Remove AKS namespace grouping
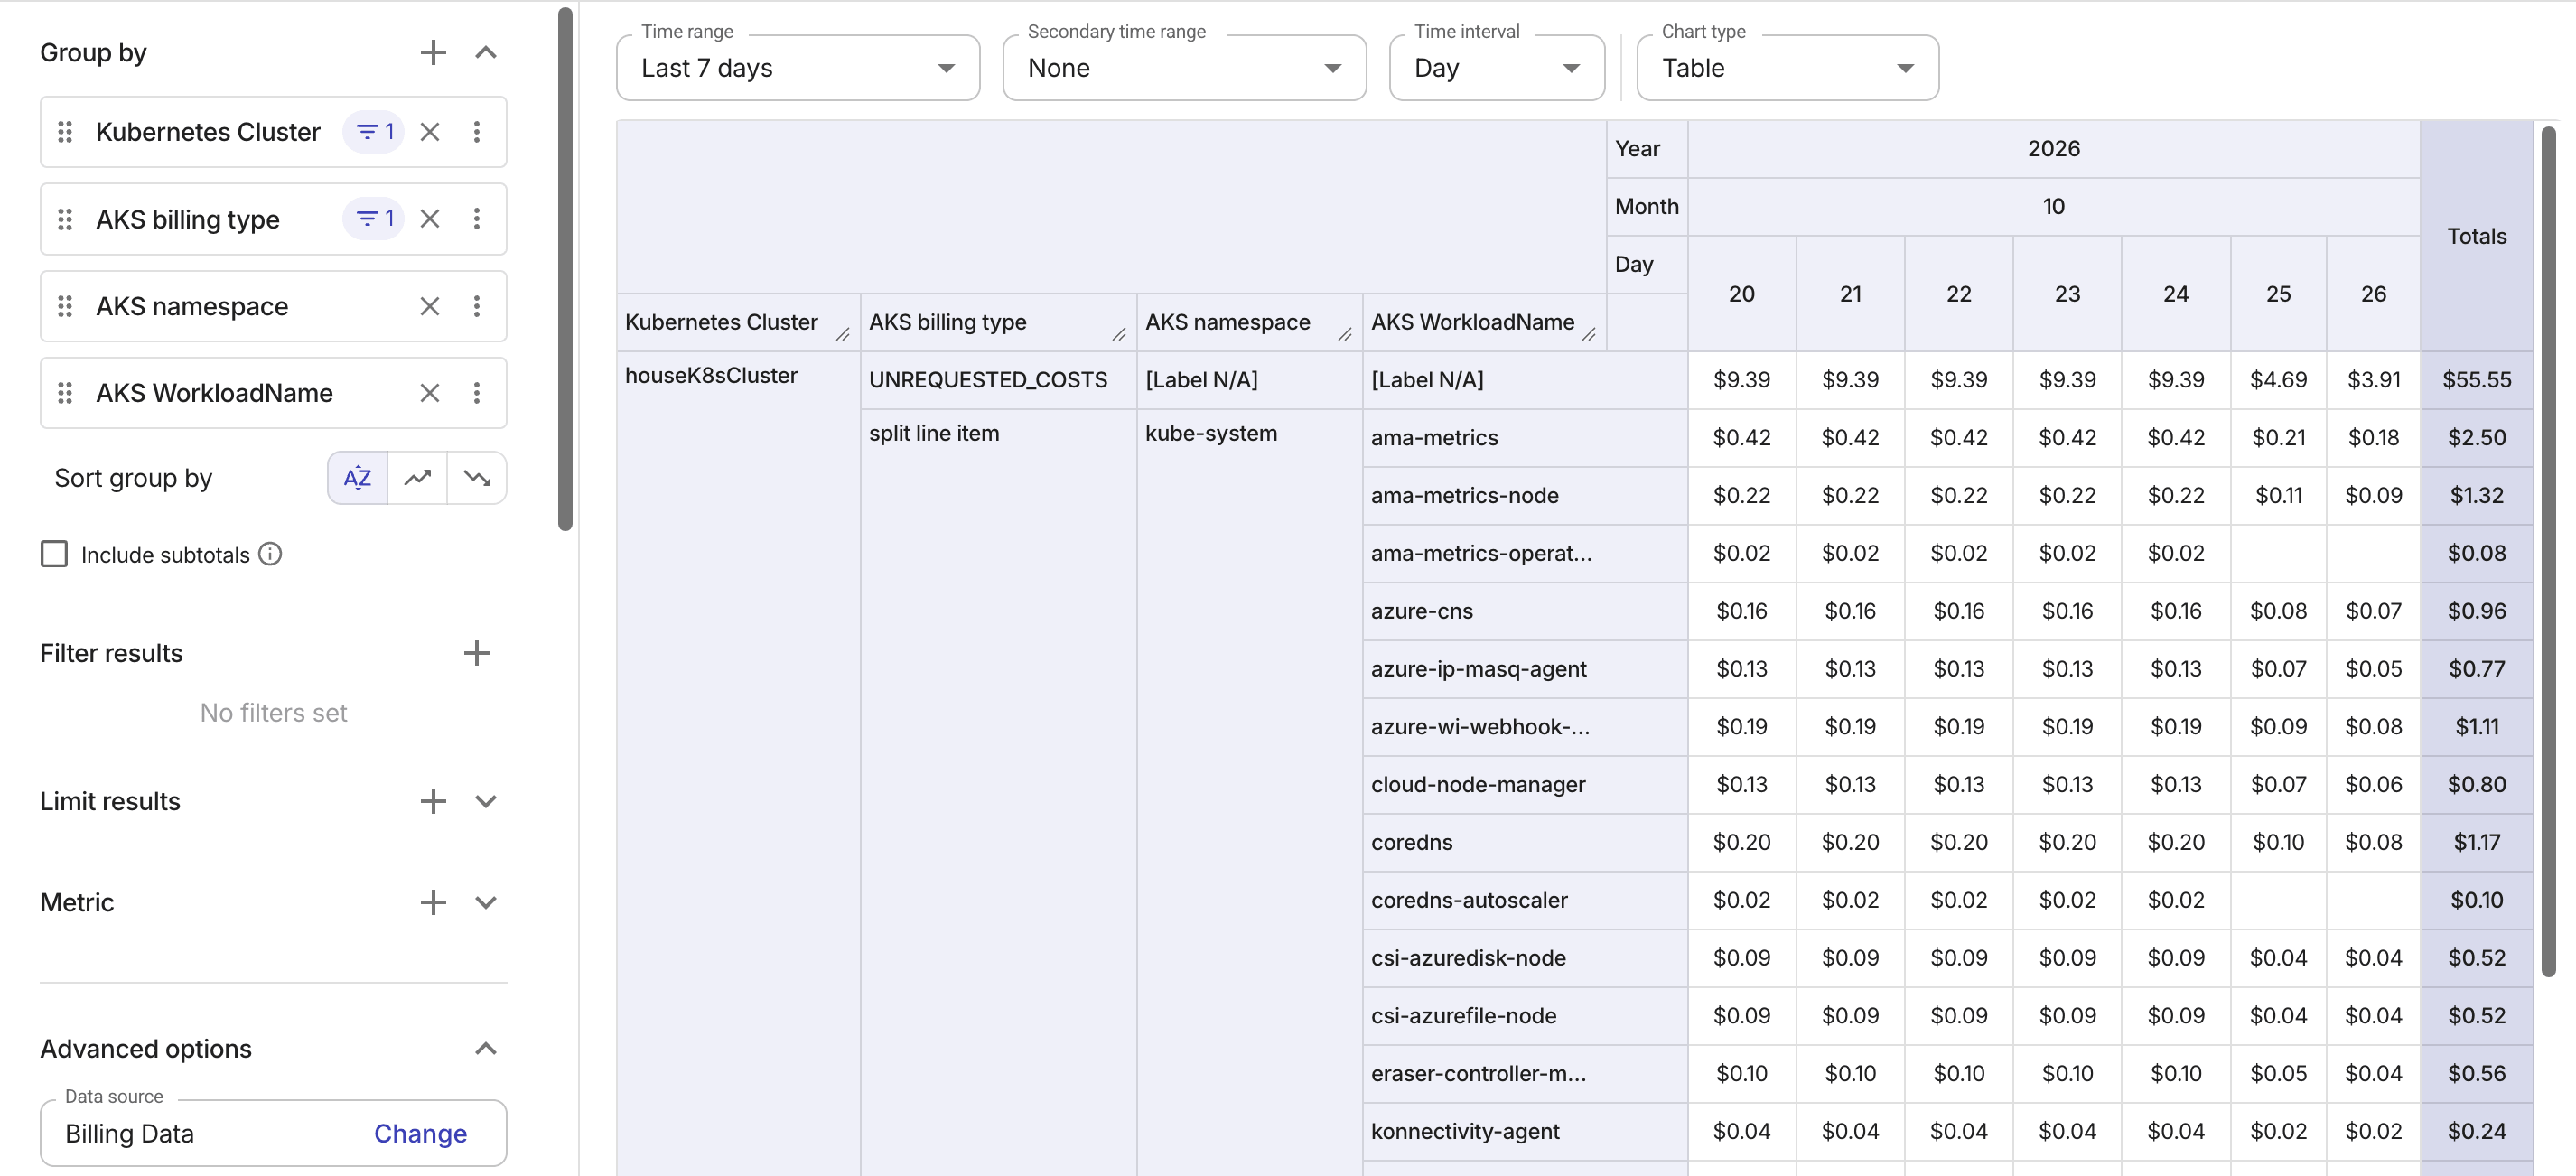The width and height of the screenshot is (2576, 1176). [430, 306]
